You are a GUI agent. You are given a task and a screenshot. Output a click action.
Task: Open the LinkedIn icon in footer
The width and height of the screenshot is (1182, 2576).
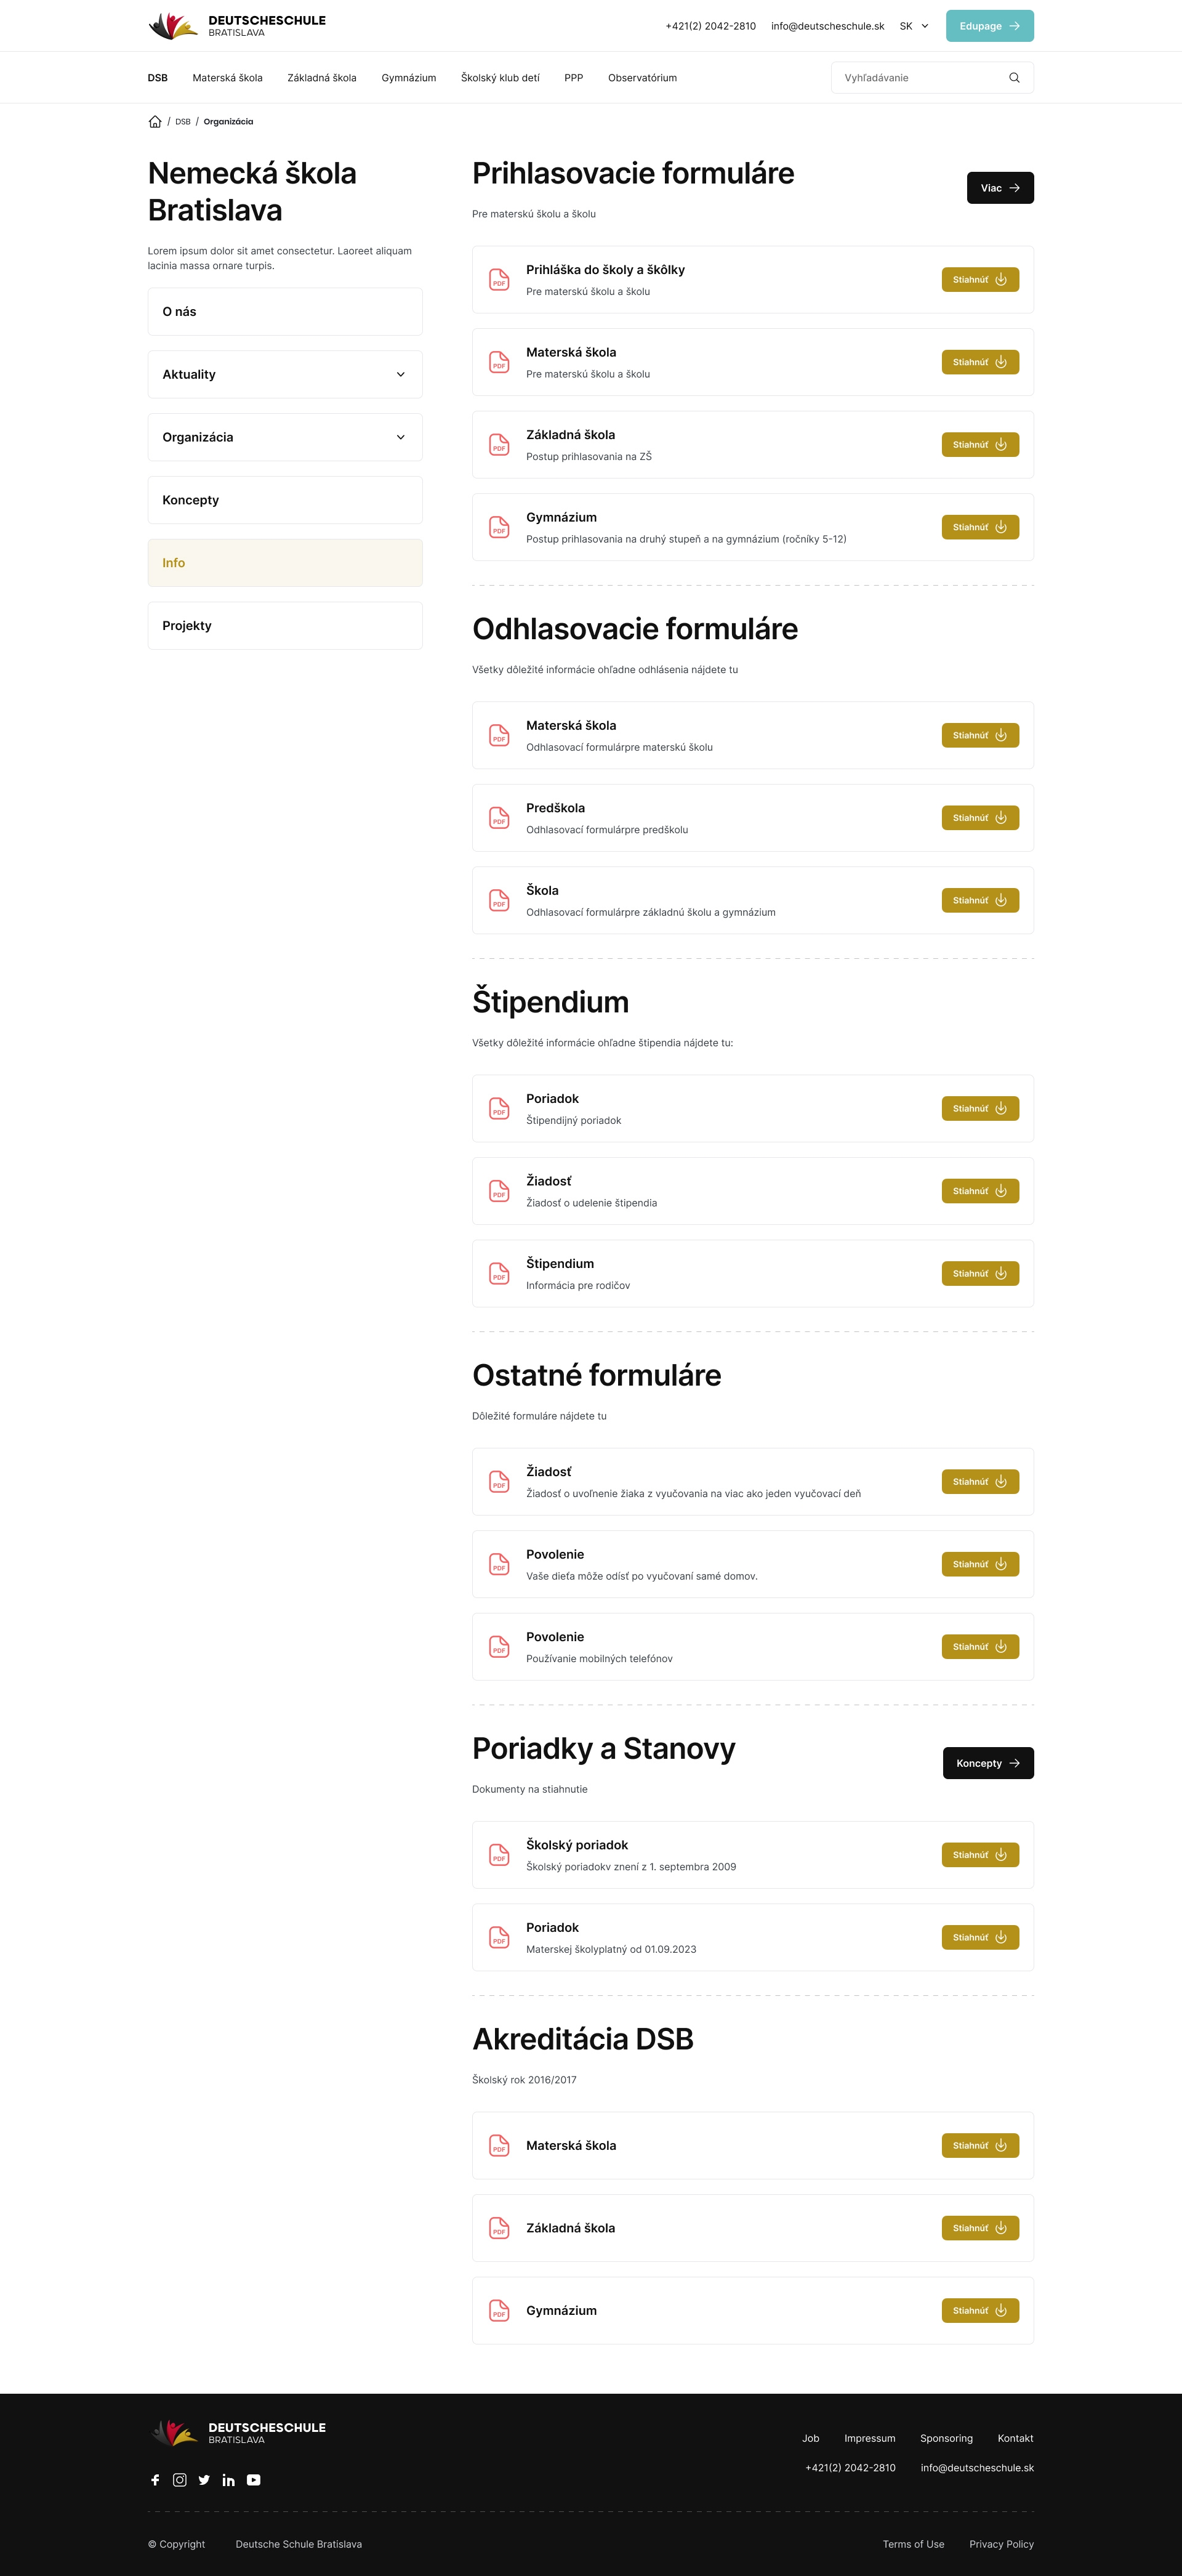(x=229, y=2479)
